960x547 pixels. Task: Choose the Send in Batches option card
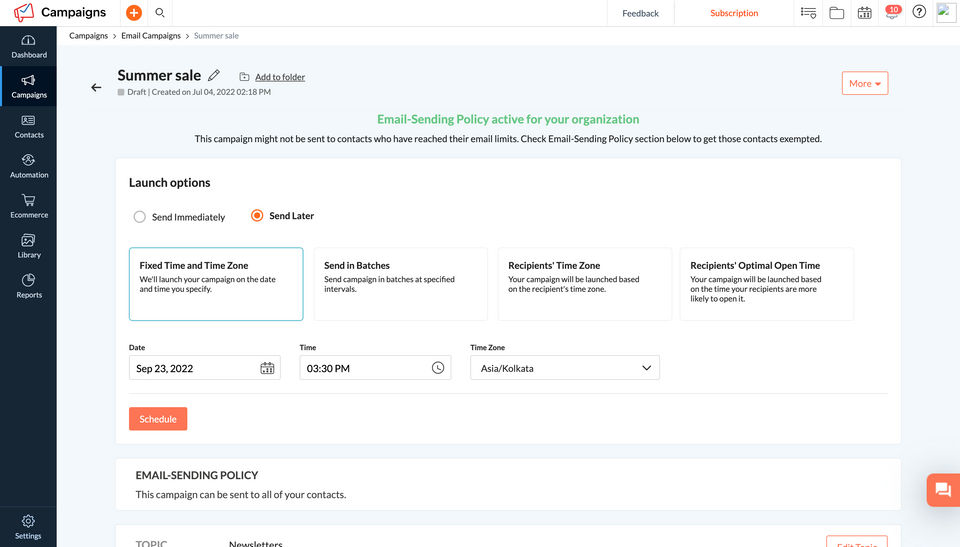pos(400,284)
